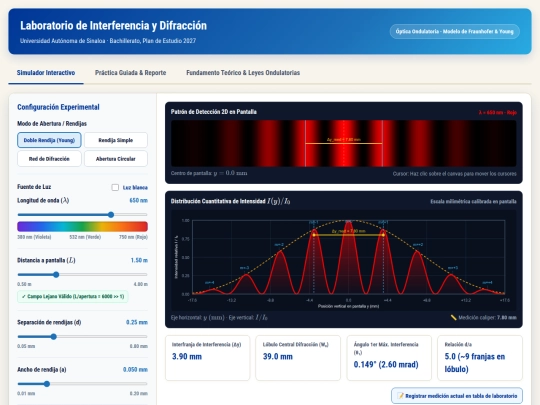This screenshot has height=405, width=540.
Task: Click the slit width value 0.050 mm
Action: tap(135, 370)
